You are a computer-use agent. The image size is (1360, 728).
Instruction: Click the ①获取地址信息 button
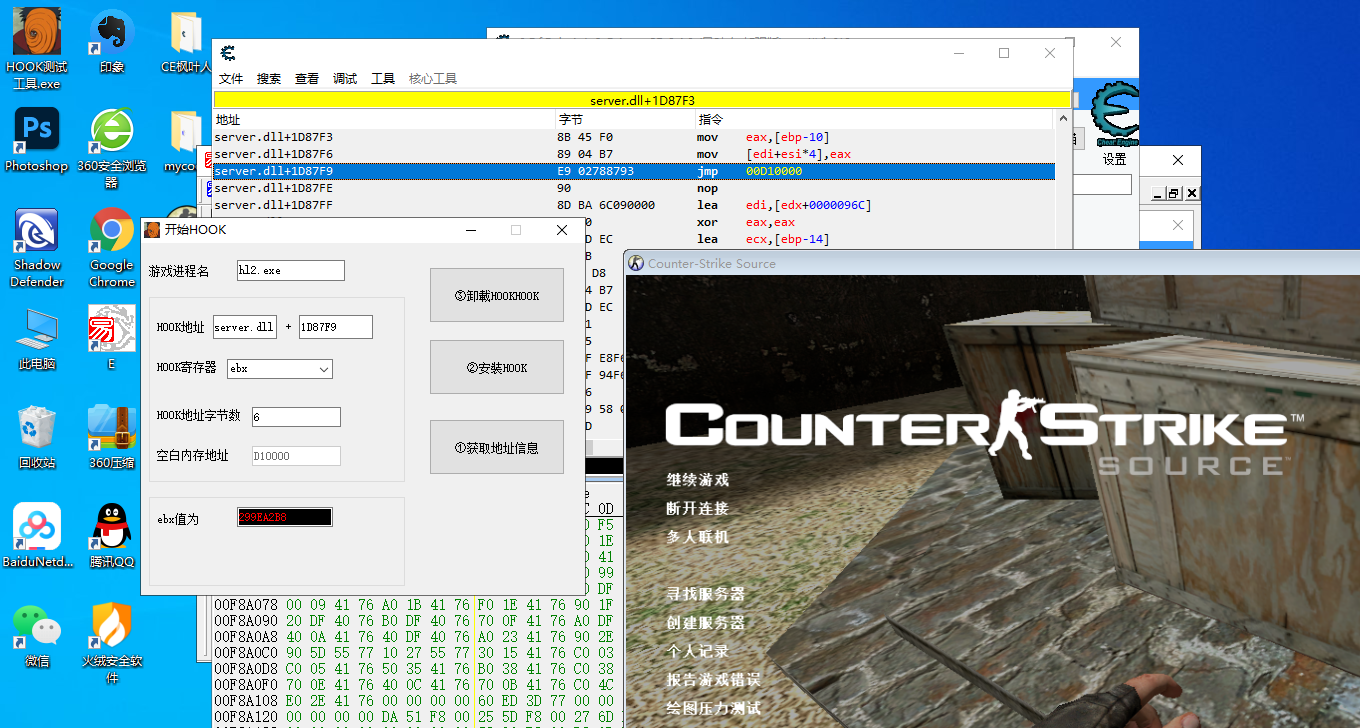497,448
